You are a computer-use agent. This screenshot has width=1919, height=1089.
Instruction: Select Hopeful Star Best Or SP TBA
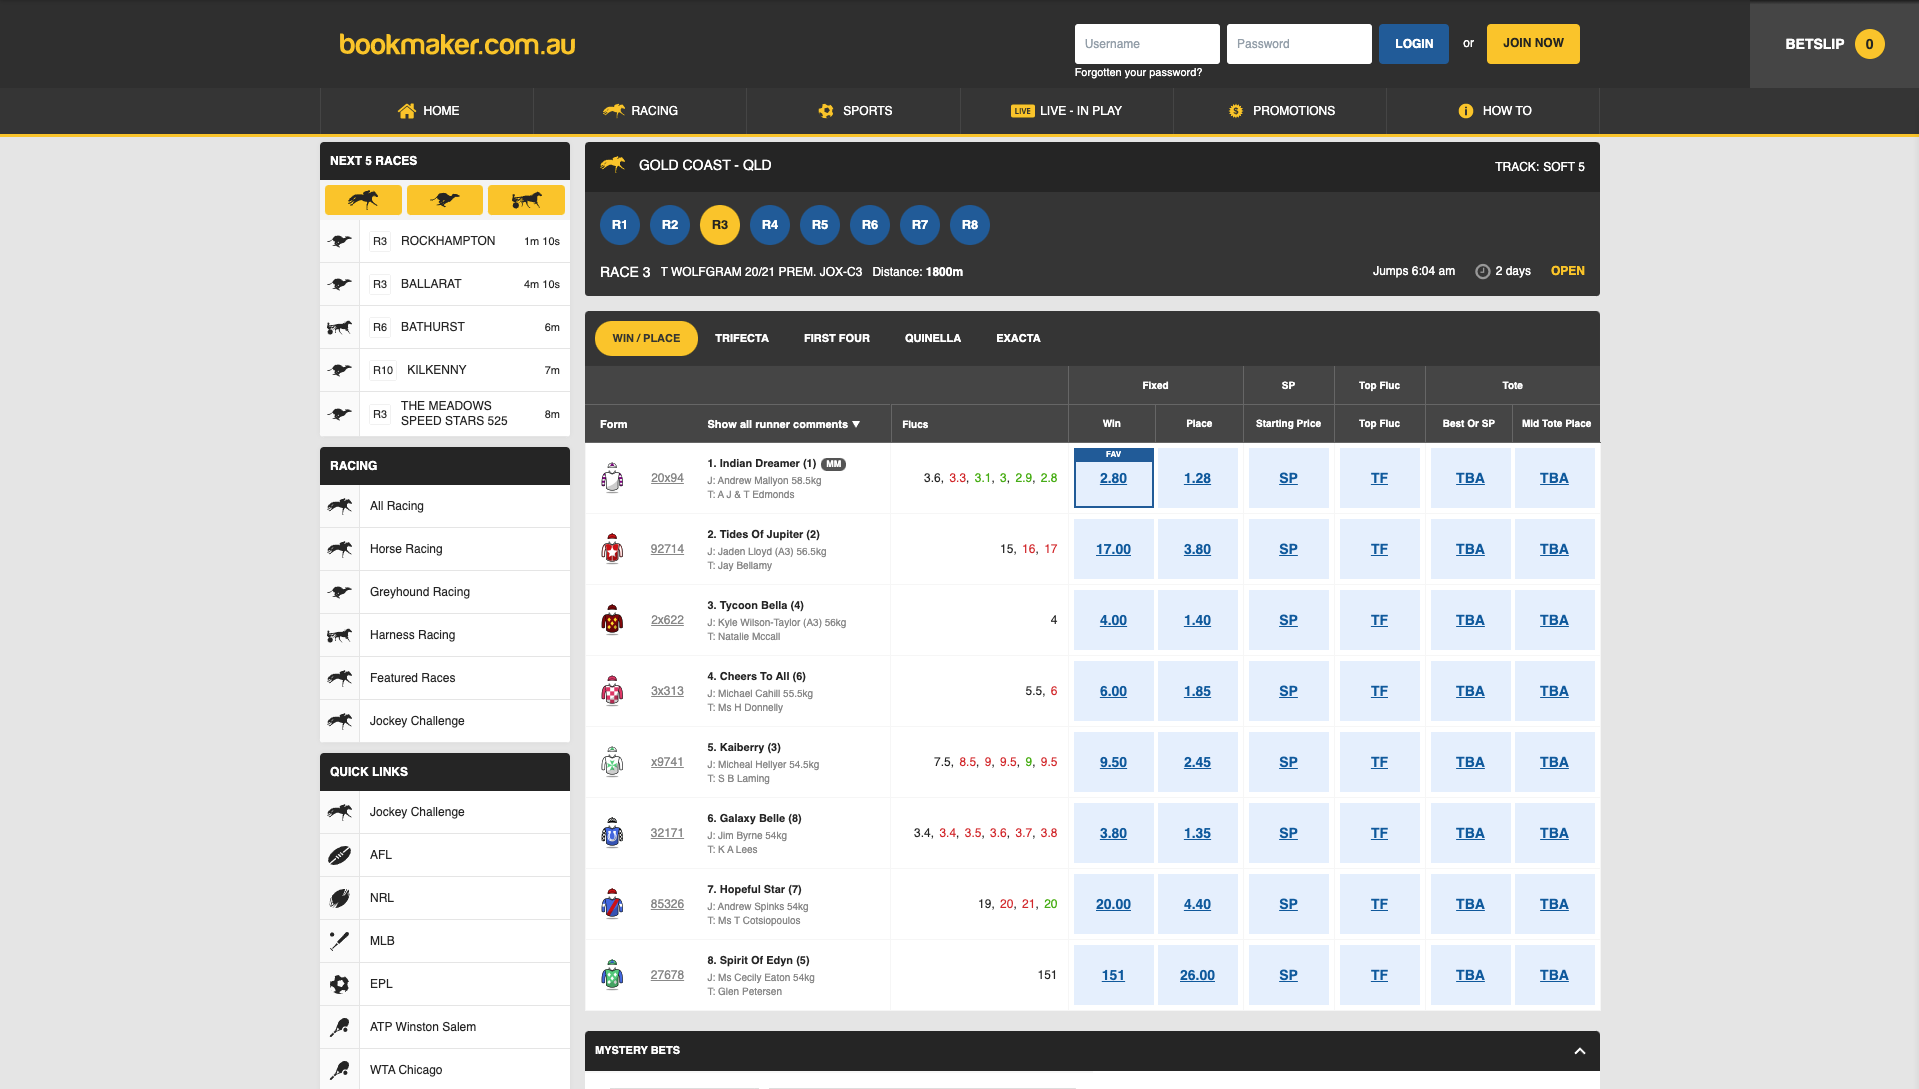point(1470,904)
